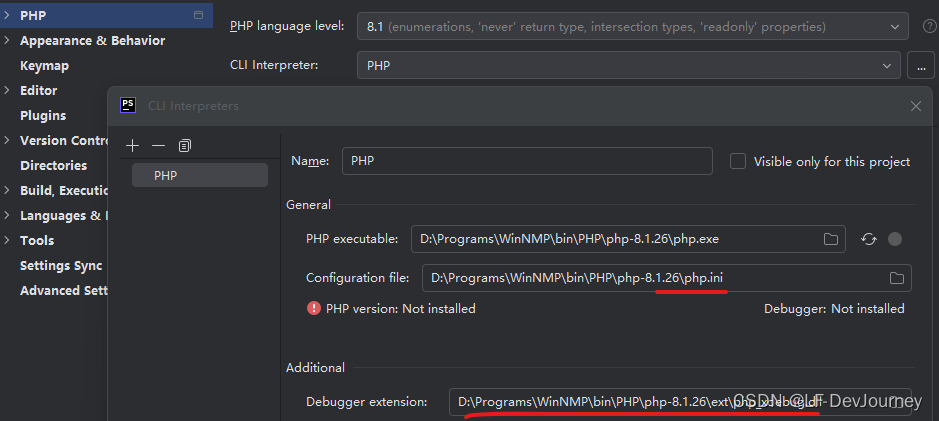Click the PHP settings page pin icon
Image resolution: width=939 pixels, height=421 pixels.
(199, 16)
